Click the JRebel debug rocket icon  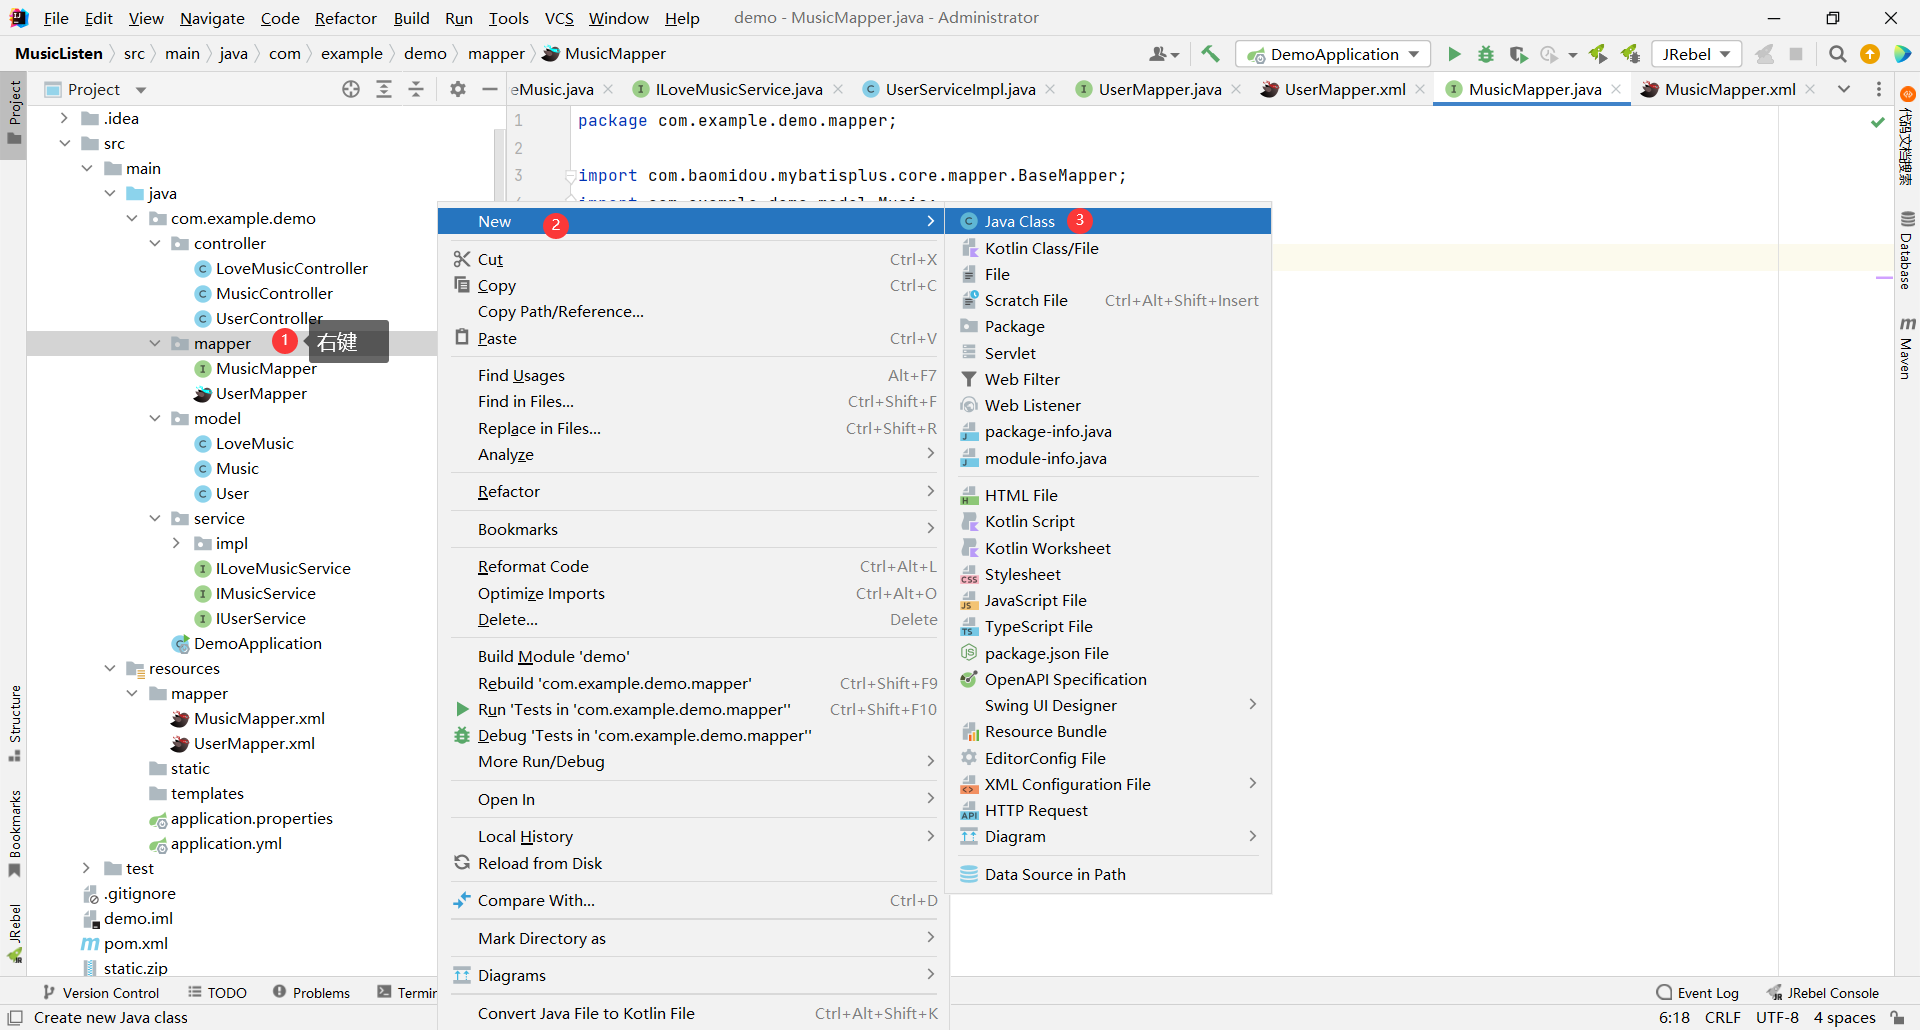(x=1630, y=54)
